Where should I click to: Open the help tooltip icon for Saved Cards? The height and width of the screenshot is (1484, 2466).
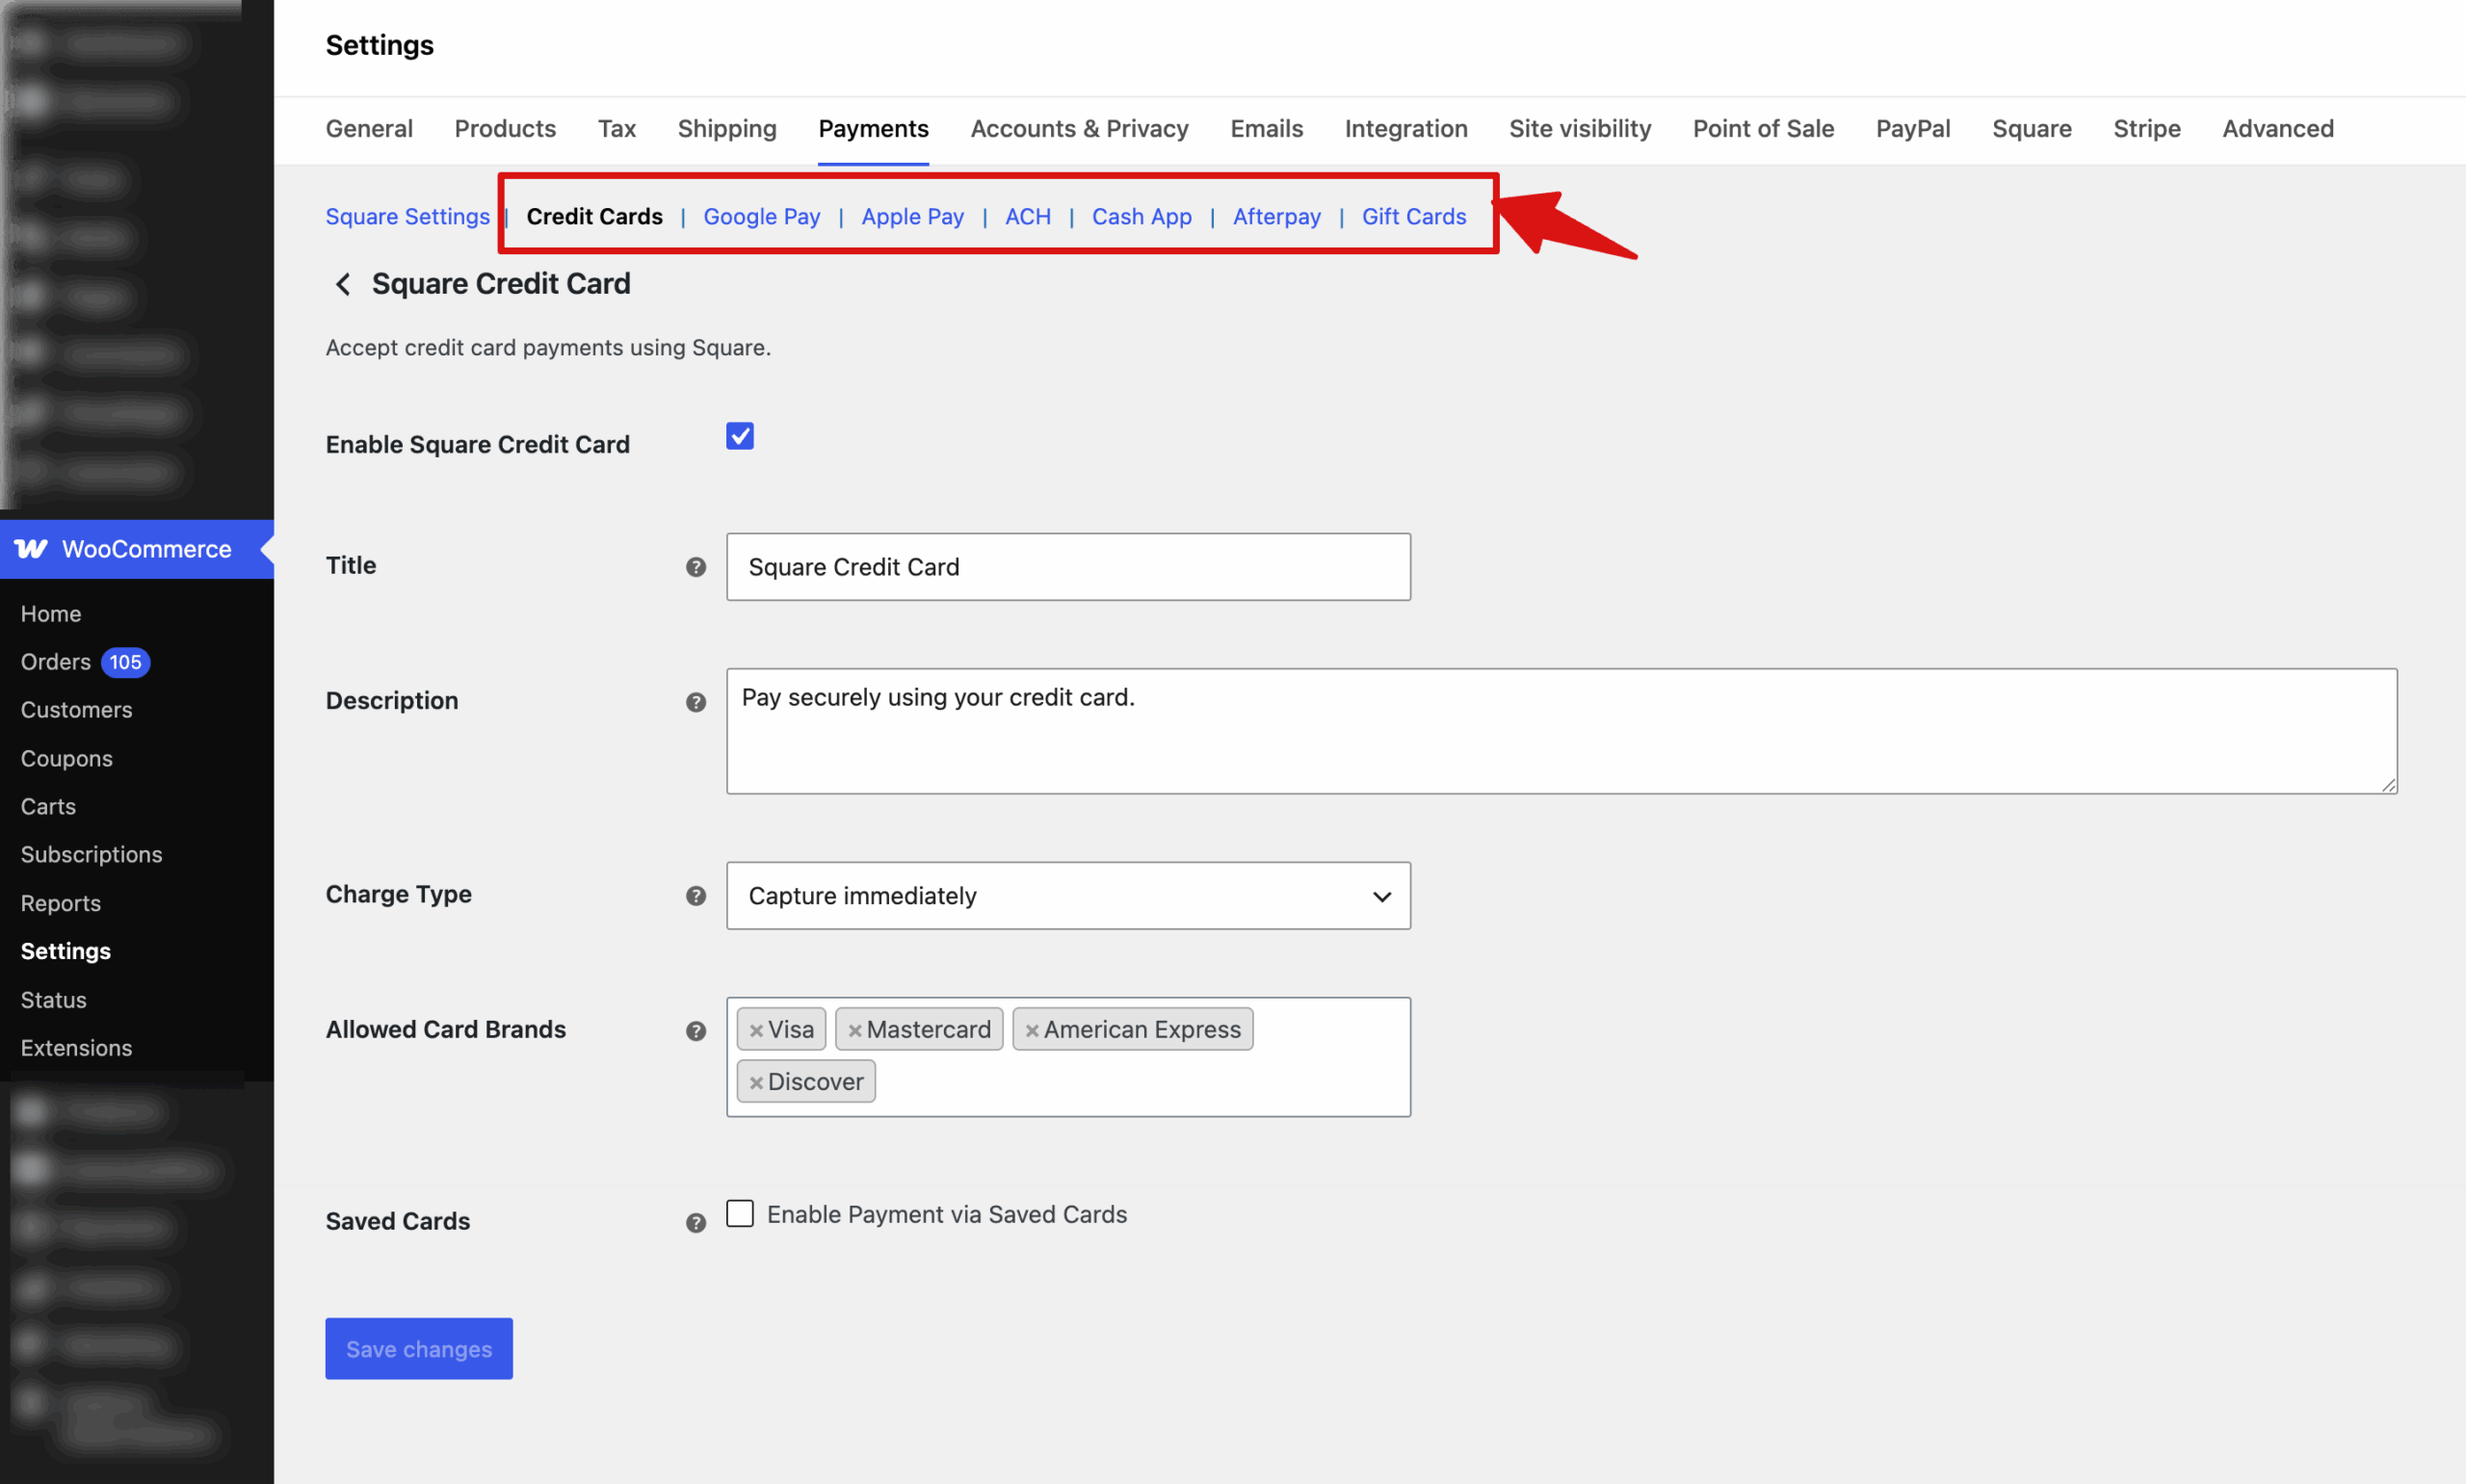(x=696, y=1223)
